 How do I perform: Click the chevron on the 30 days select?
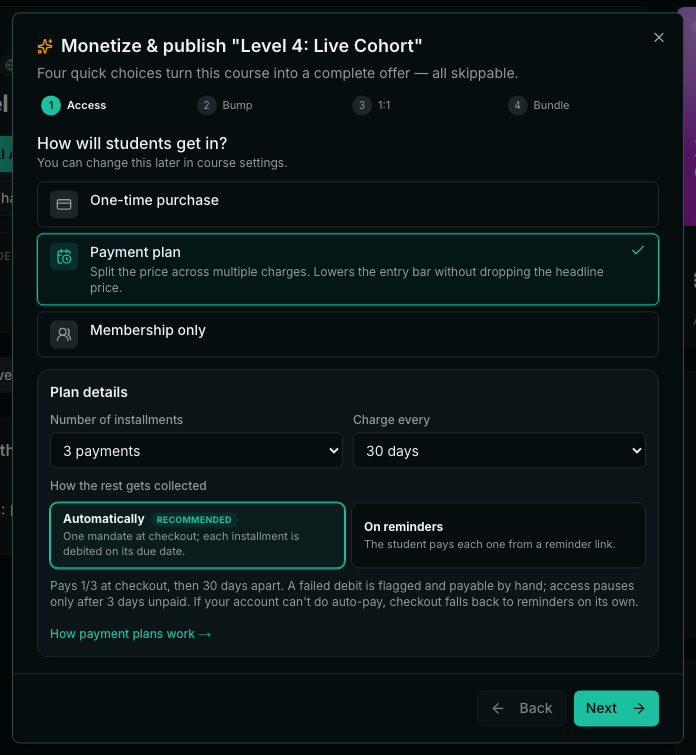click(636, 451)
